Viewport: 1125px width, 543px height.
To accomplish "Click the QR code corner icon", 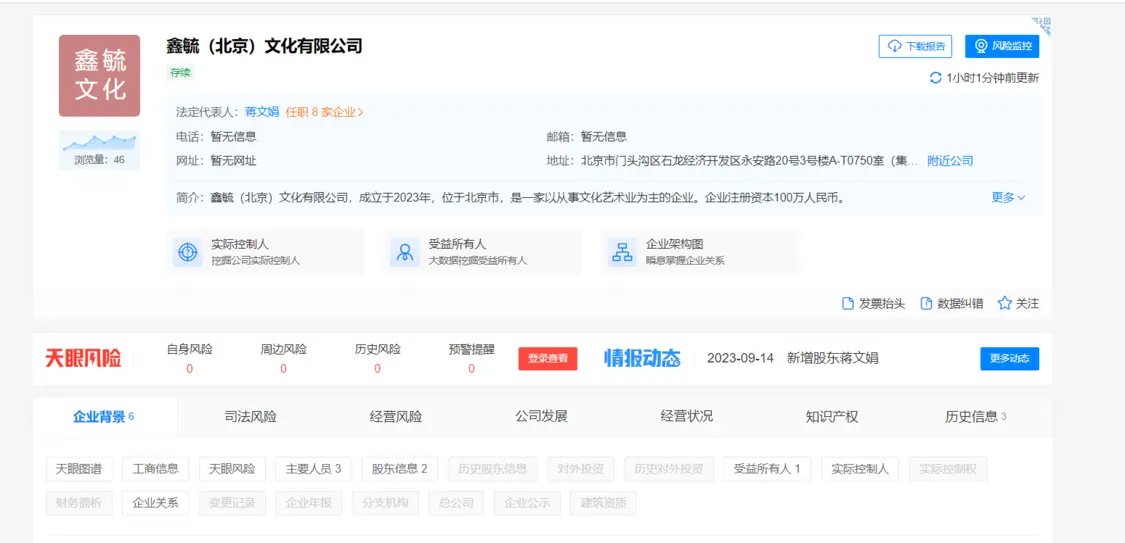I will coord(1043,26).
